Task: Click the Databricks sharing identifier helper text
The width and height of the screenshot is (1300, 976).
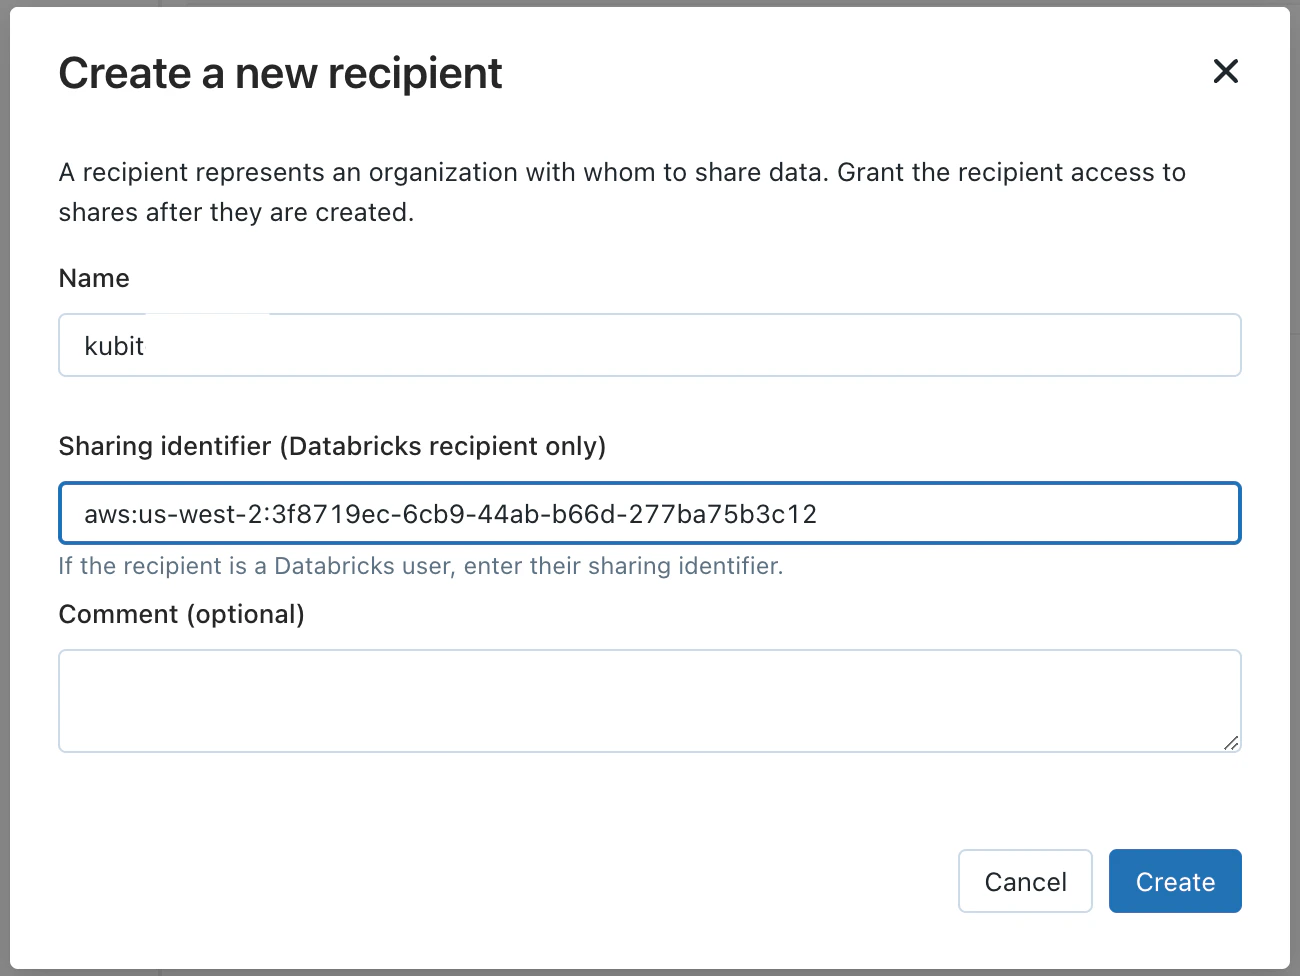Action: [x=421, y=566]
